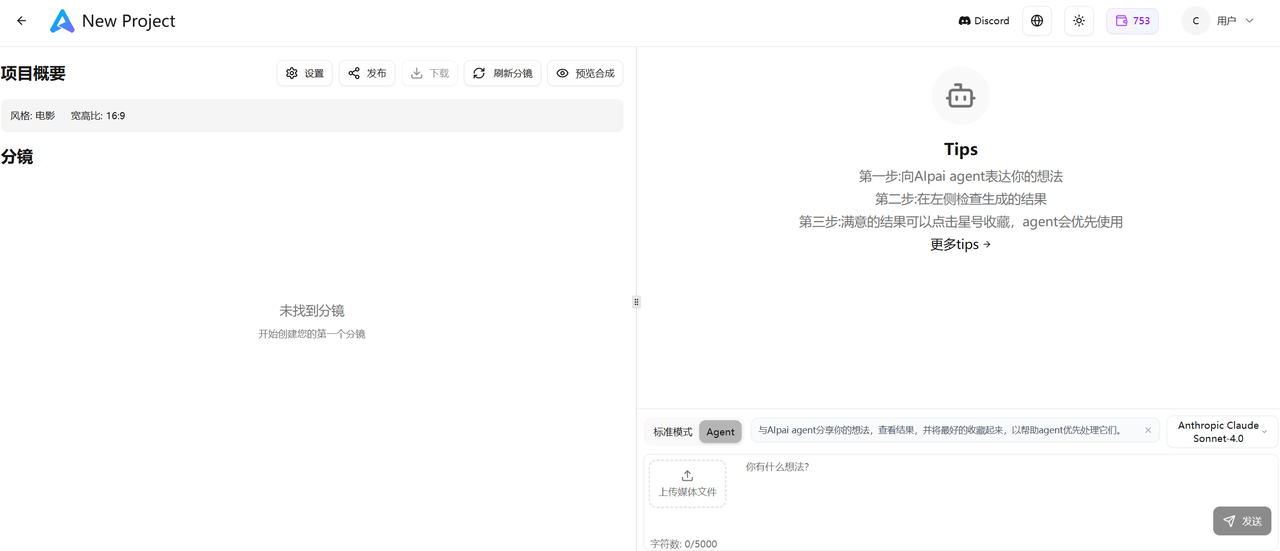
Task: Switch to 标准模式 tab
Action: point(672,432)
